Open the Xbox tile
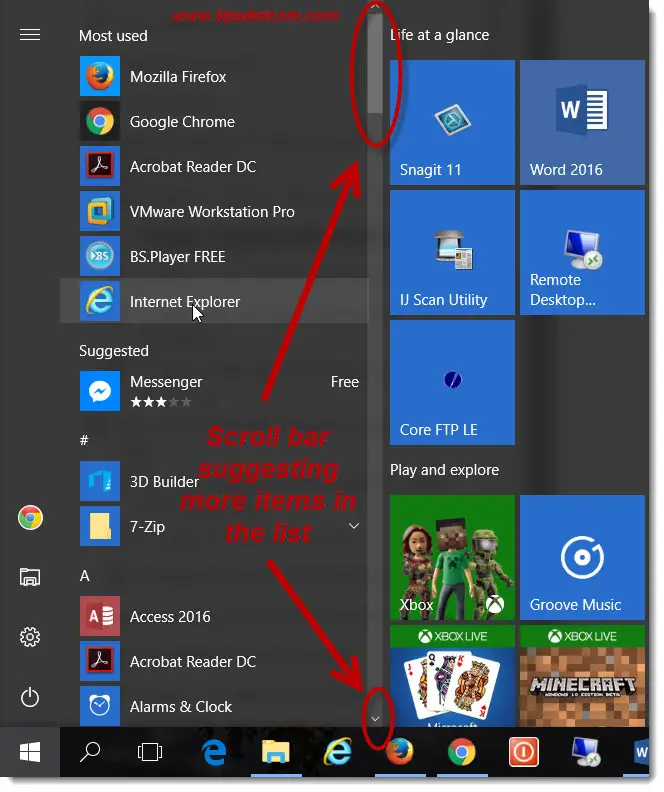This screenshot has height=792, width=664. [452, 558]
